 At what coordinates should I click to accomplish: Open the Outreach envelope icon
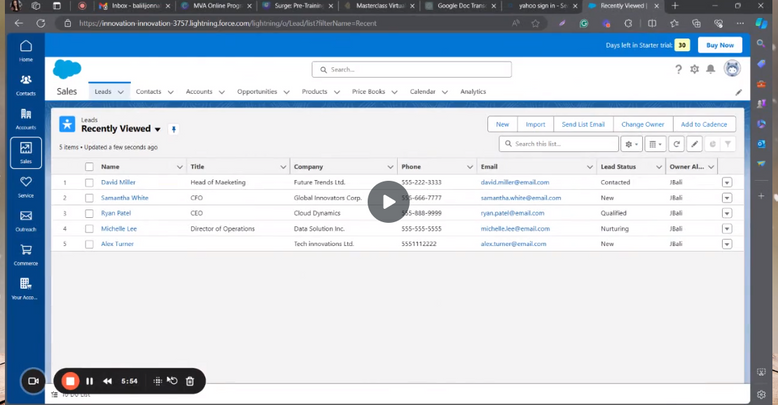[26, 221]
